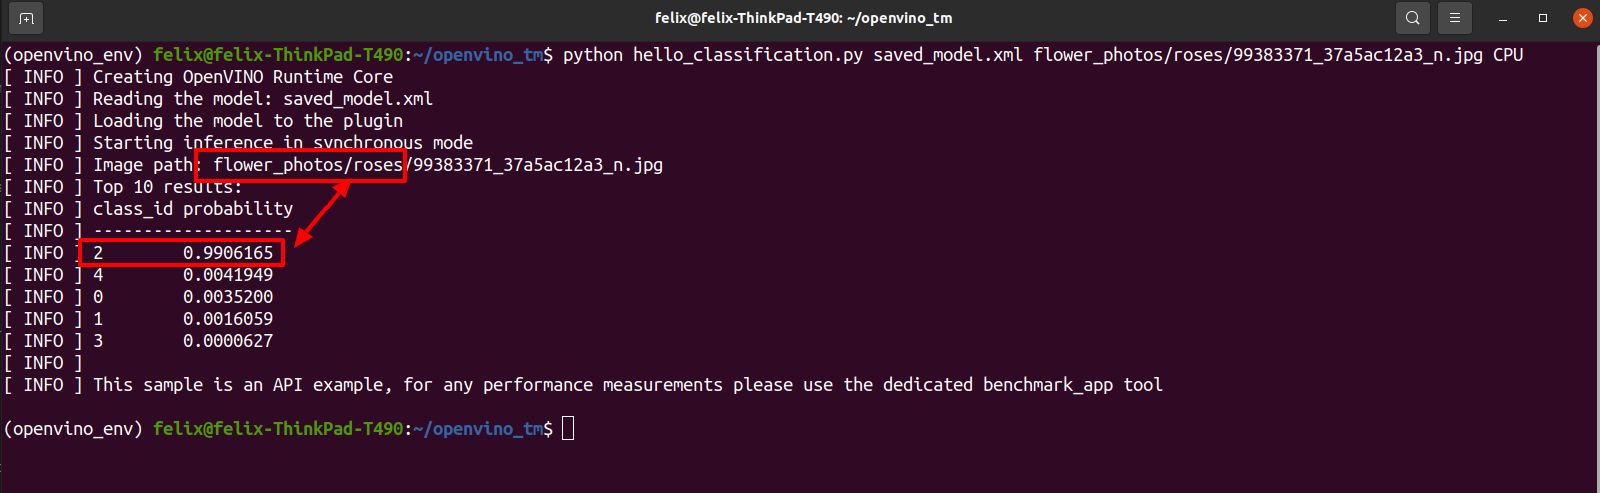1600x493 pixels.
Task: Open the hamburger menu
Action: 1455,18
